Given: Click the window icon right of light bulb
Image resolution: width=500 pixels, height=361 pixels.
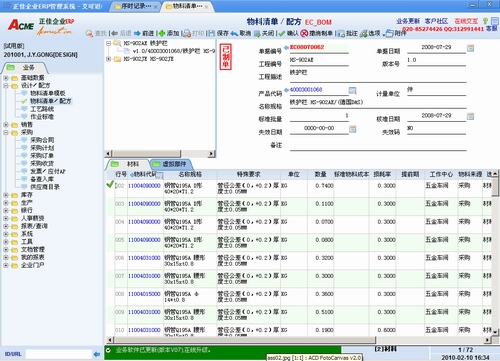Looking at the screenshot, I should 495,21.
